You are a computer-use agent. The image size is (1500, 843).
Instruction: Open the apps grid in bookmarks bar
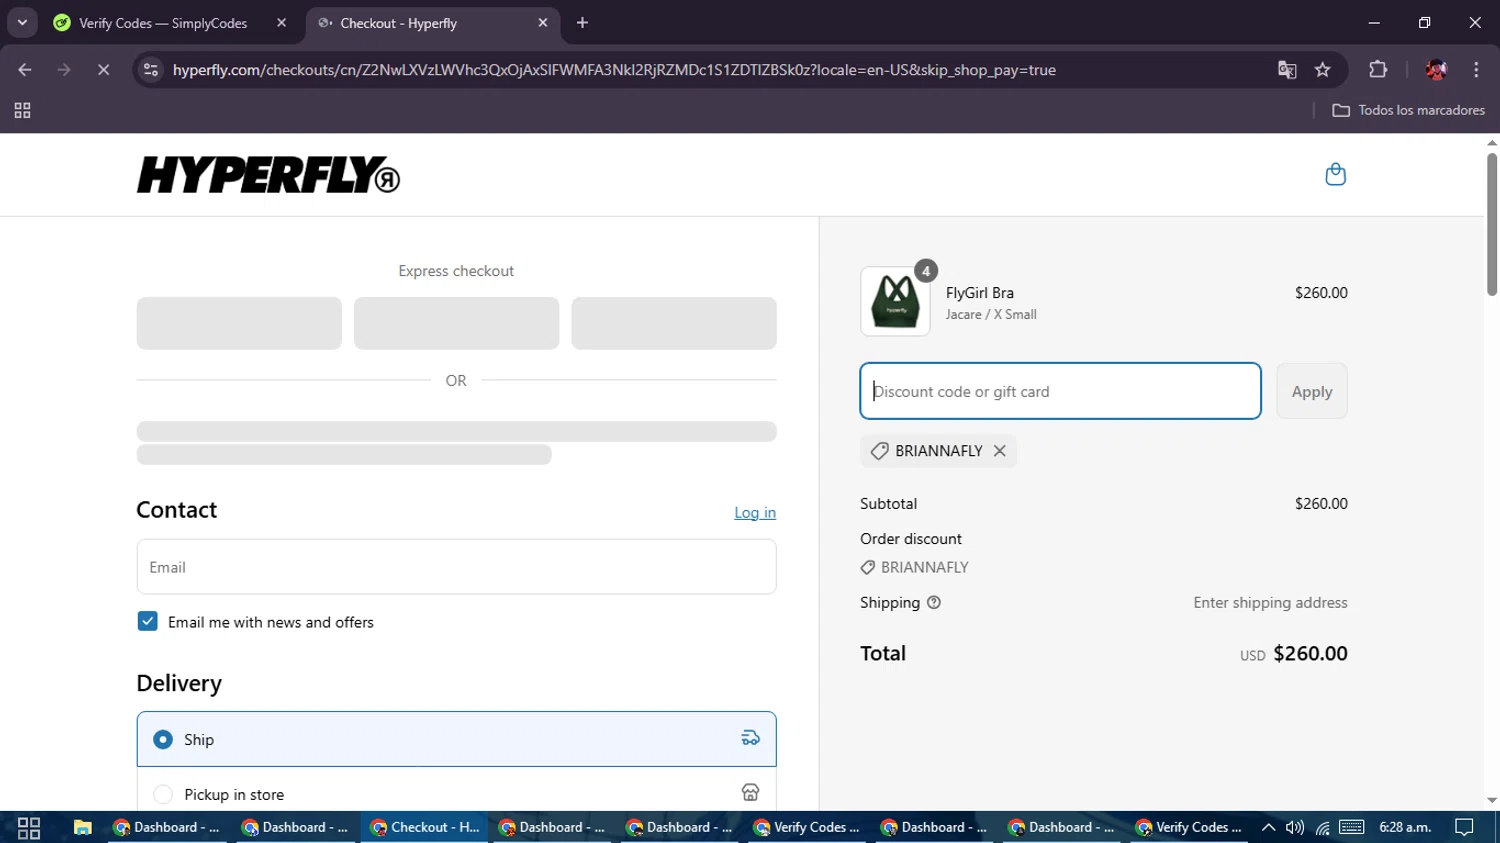tap(22, 111)
